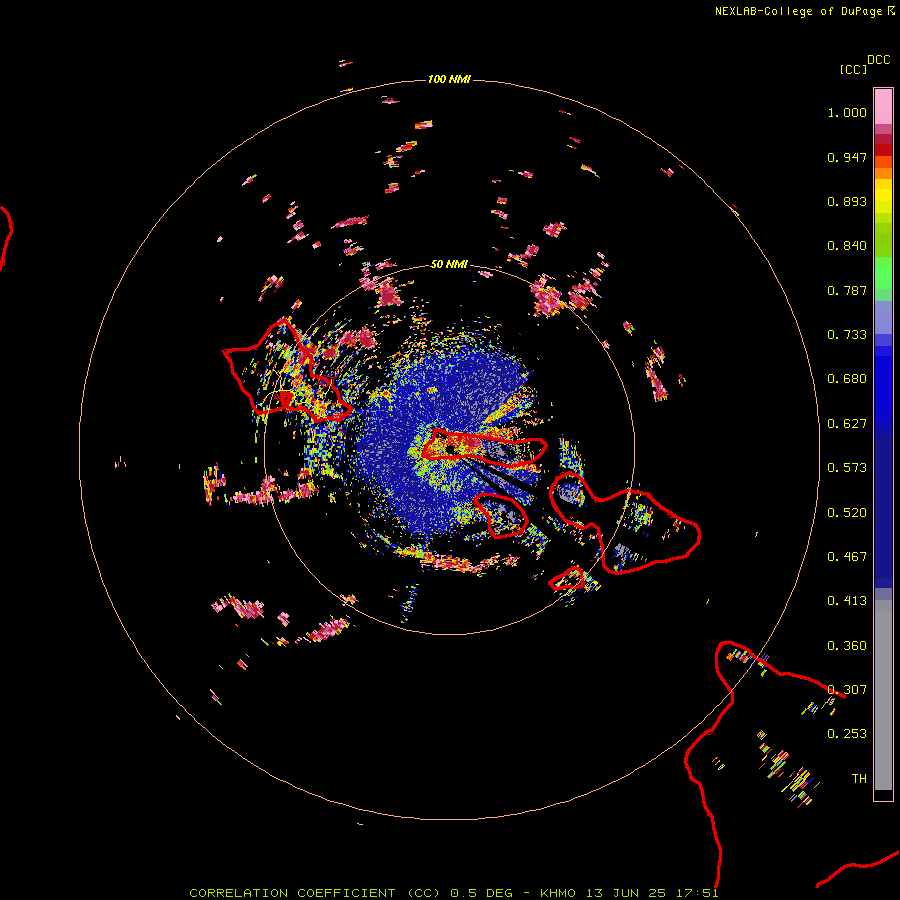Click the 1.000 value on the color scale
The height and width of the screenshot is (900, 900).
tap(847, 112)
